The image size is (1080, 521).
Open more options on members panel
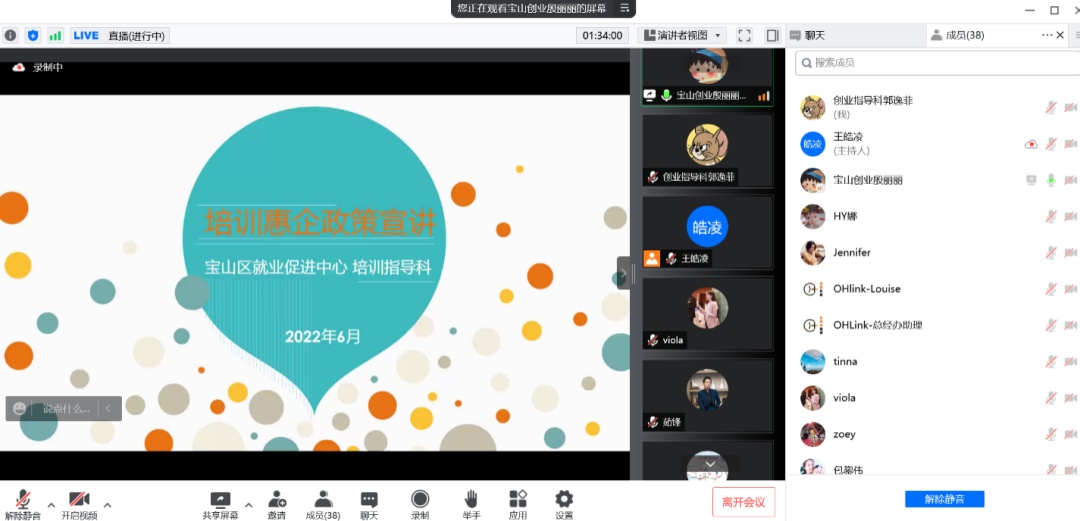coord(1047,35)
